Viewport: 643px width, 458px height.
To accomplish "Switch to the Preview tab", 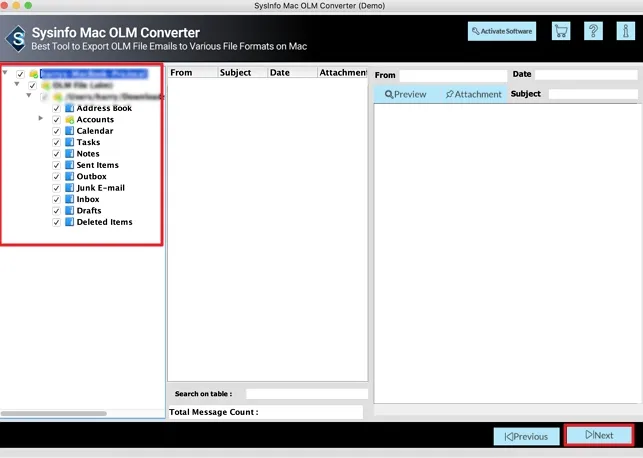I will click(x=406, y=94).
